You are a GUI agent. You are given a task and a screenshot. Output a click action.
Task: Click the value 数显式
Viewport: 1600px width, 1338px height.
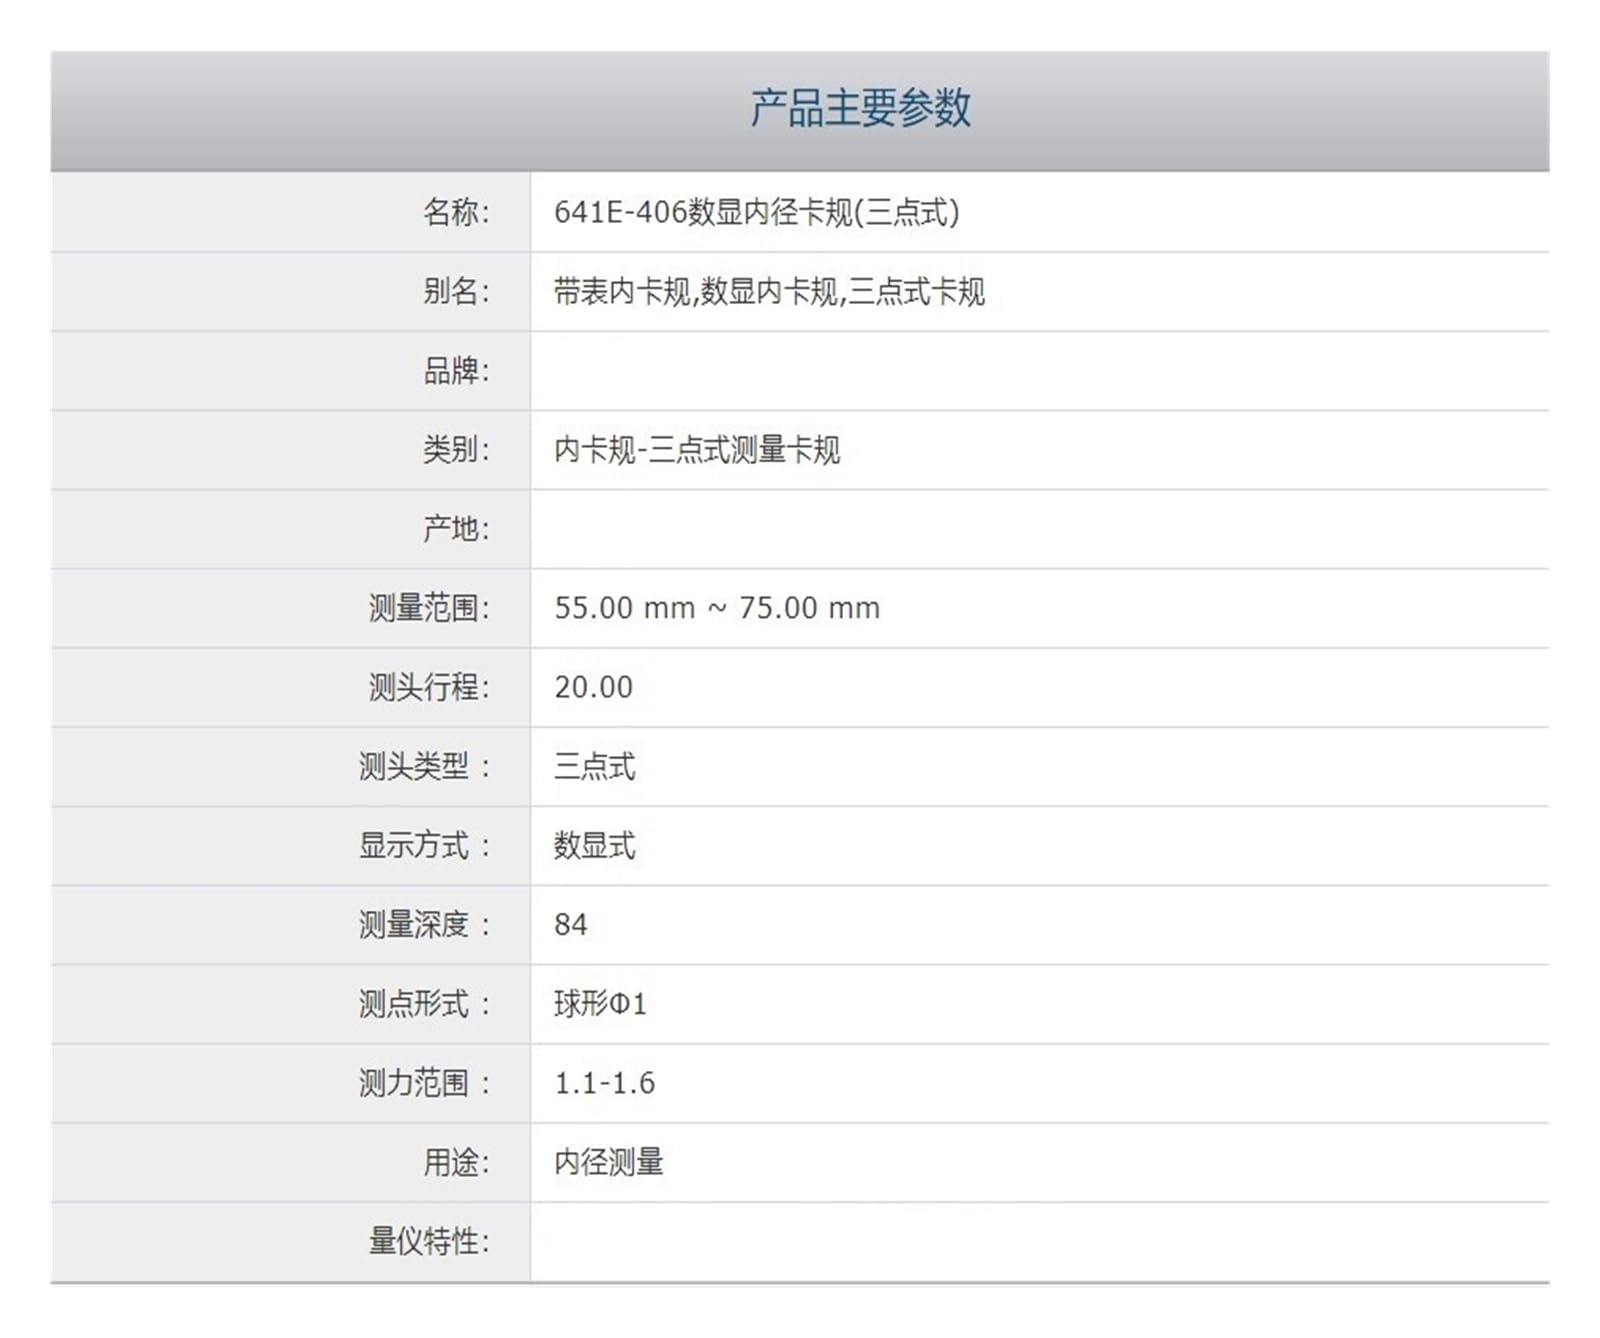coord(595,845)
